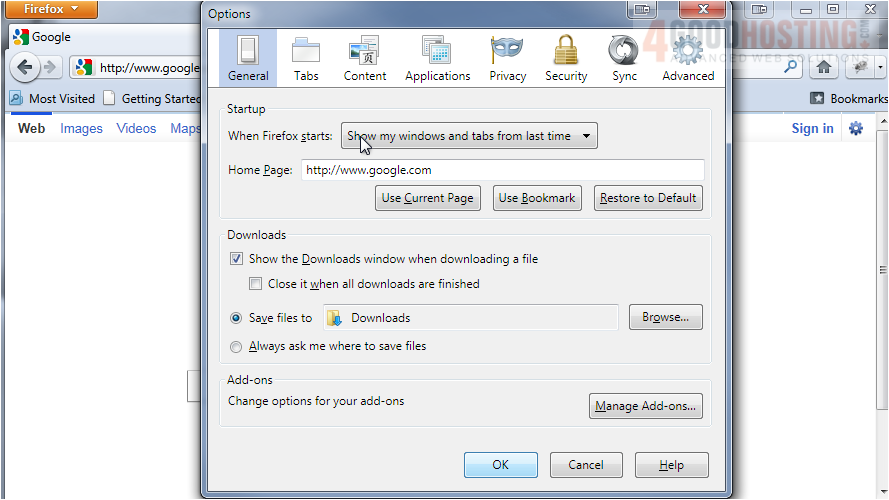Click the browser Back arrow button
The image size is (889, 500).
point(25,68)
